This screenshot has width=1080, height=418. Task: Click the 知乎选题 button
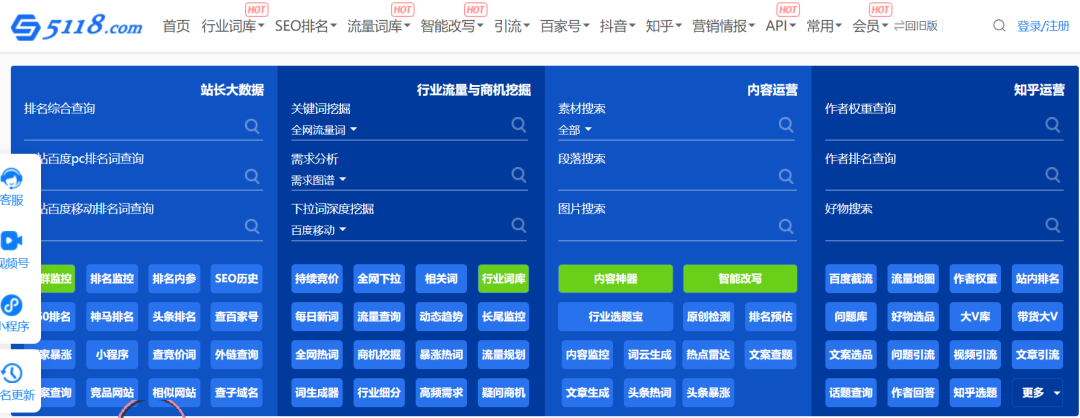pyautogui.click(x=975, y=393)
